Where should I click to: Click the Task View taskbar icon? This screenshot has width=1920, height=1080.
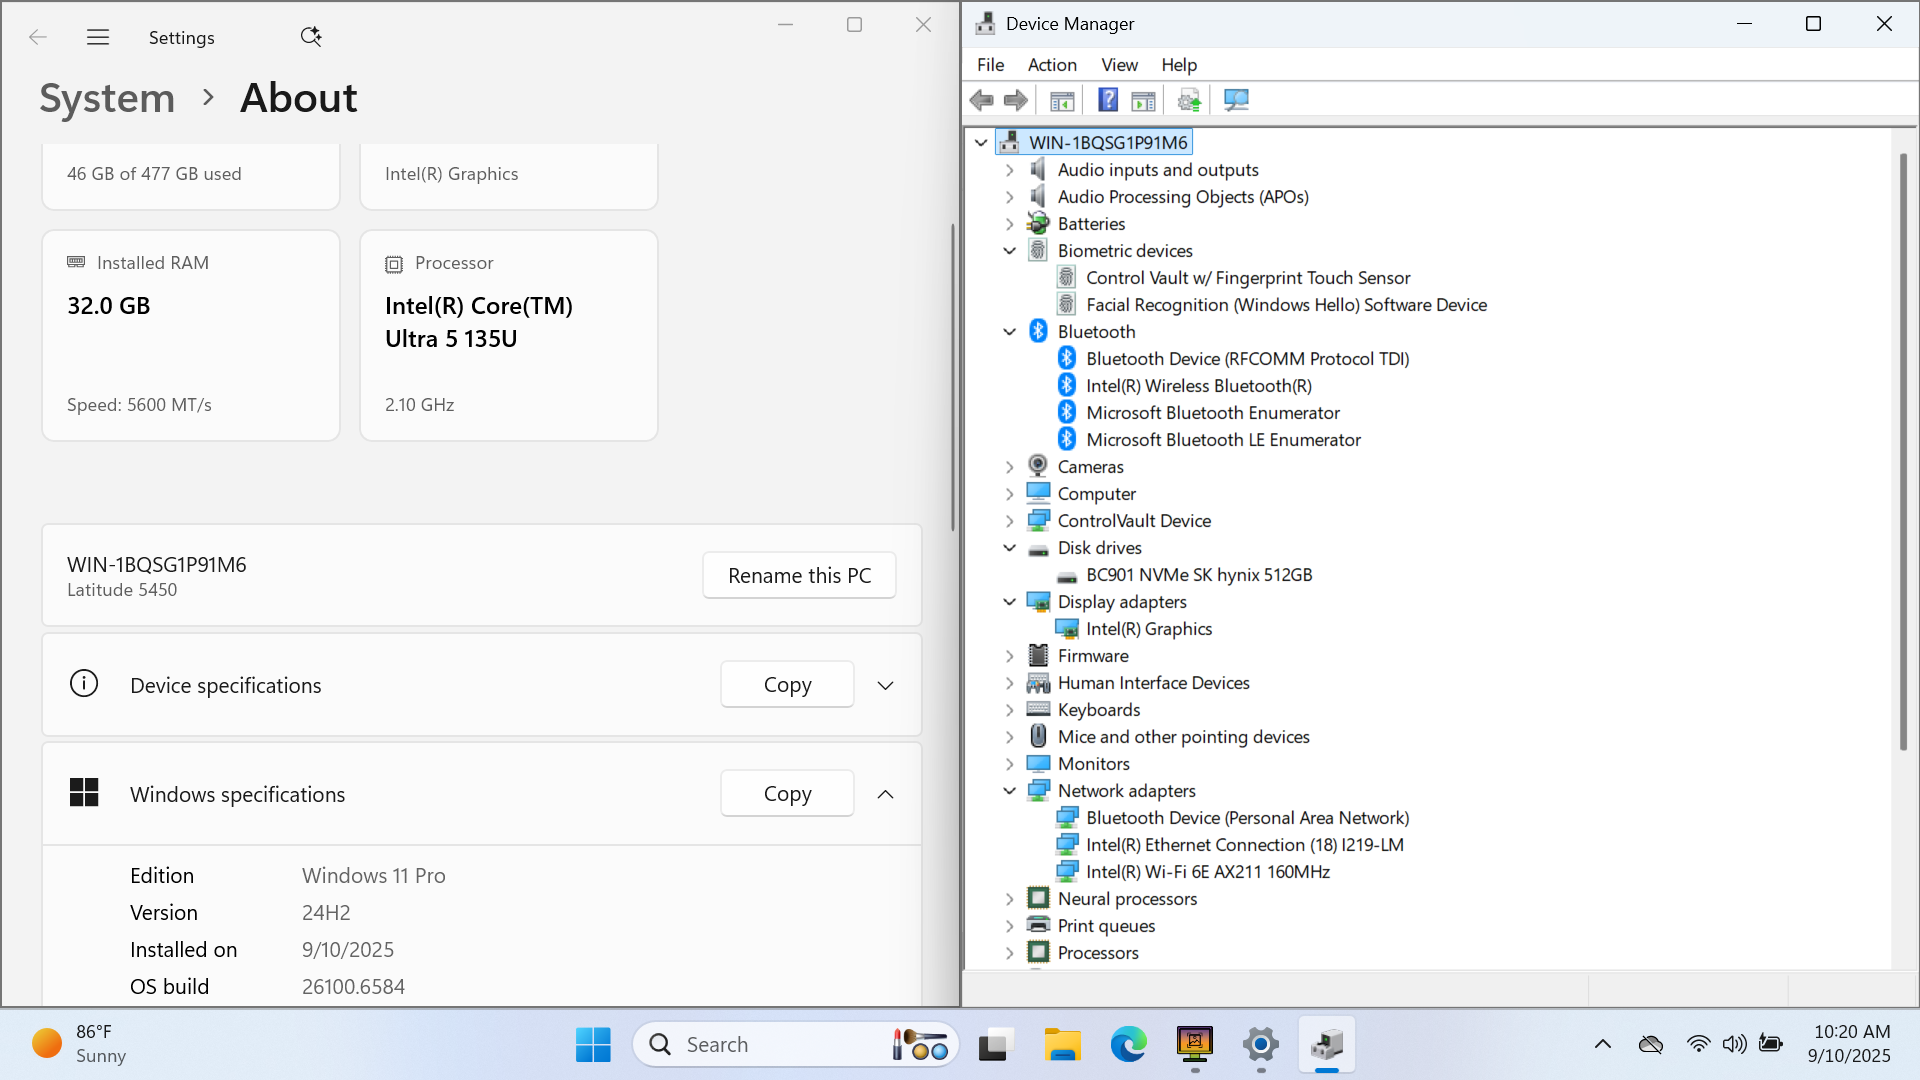995,1045
